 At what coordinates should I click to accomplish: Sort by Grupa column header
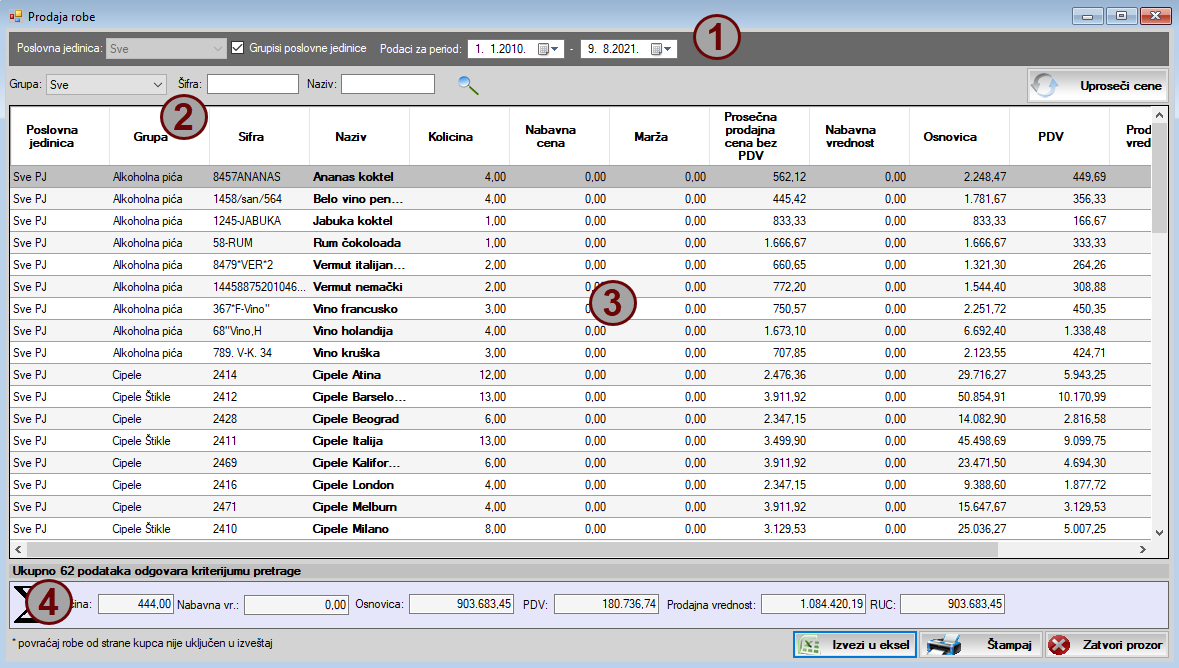pyautogui.click(x=159, y=136)
